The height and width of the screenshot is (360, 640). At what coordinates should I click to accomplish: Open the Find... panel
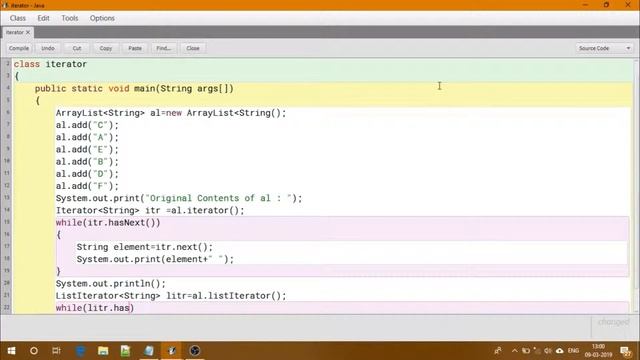point(164,48)
